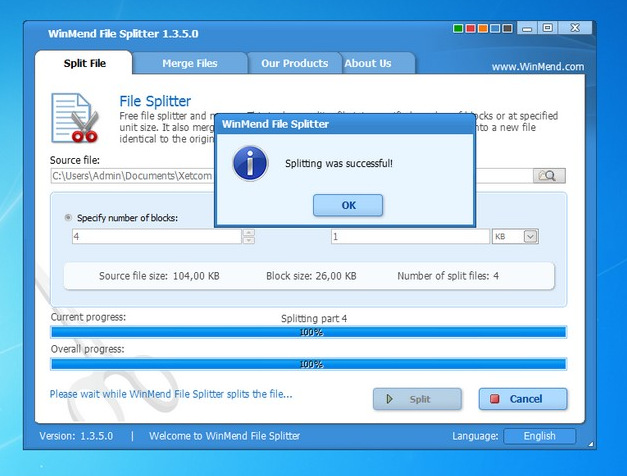The image size is (627, 476).
Task: Click the dialog title WinMend File Splitter
Action: 275,124
